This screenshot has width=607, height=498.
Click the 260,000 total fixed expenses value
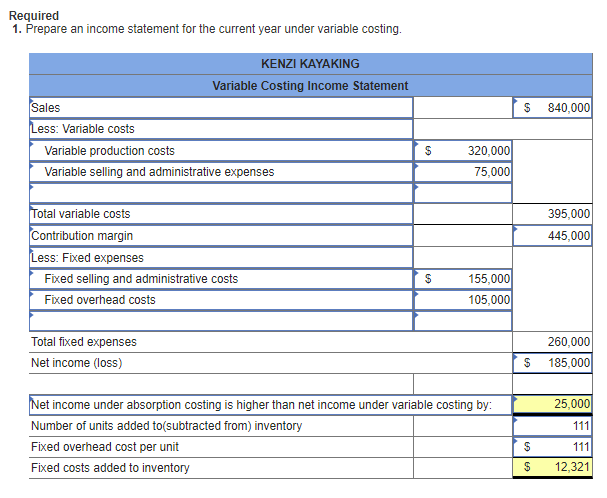point(552,342)
